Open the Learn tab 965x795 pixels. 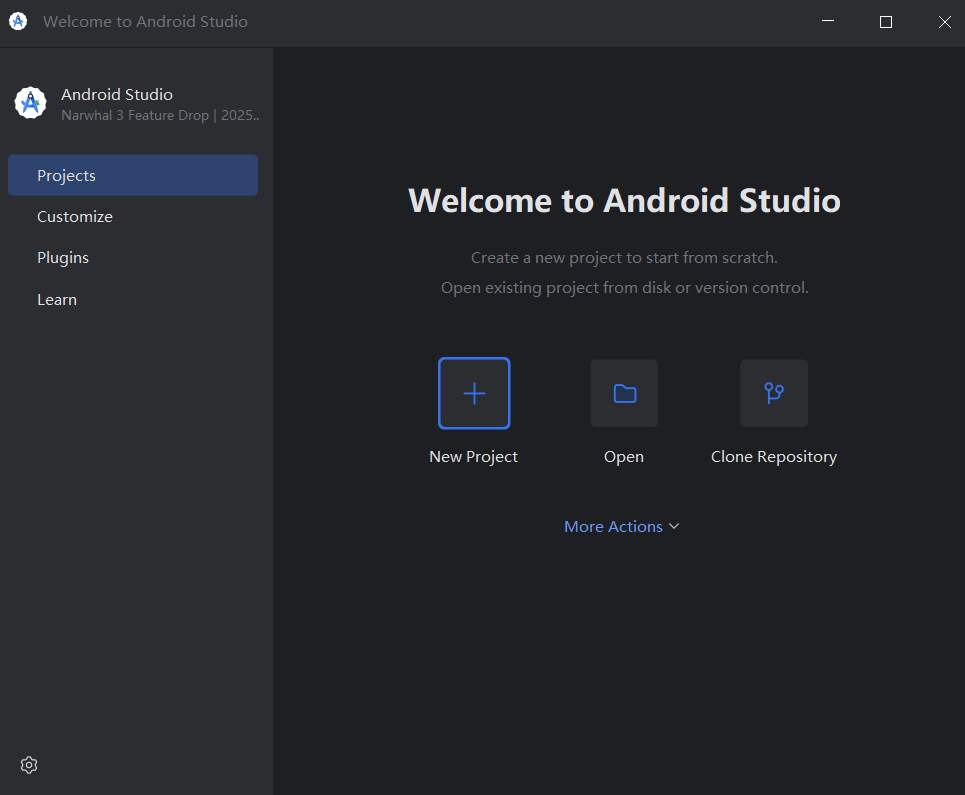tap(57, 299)
